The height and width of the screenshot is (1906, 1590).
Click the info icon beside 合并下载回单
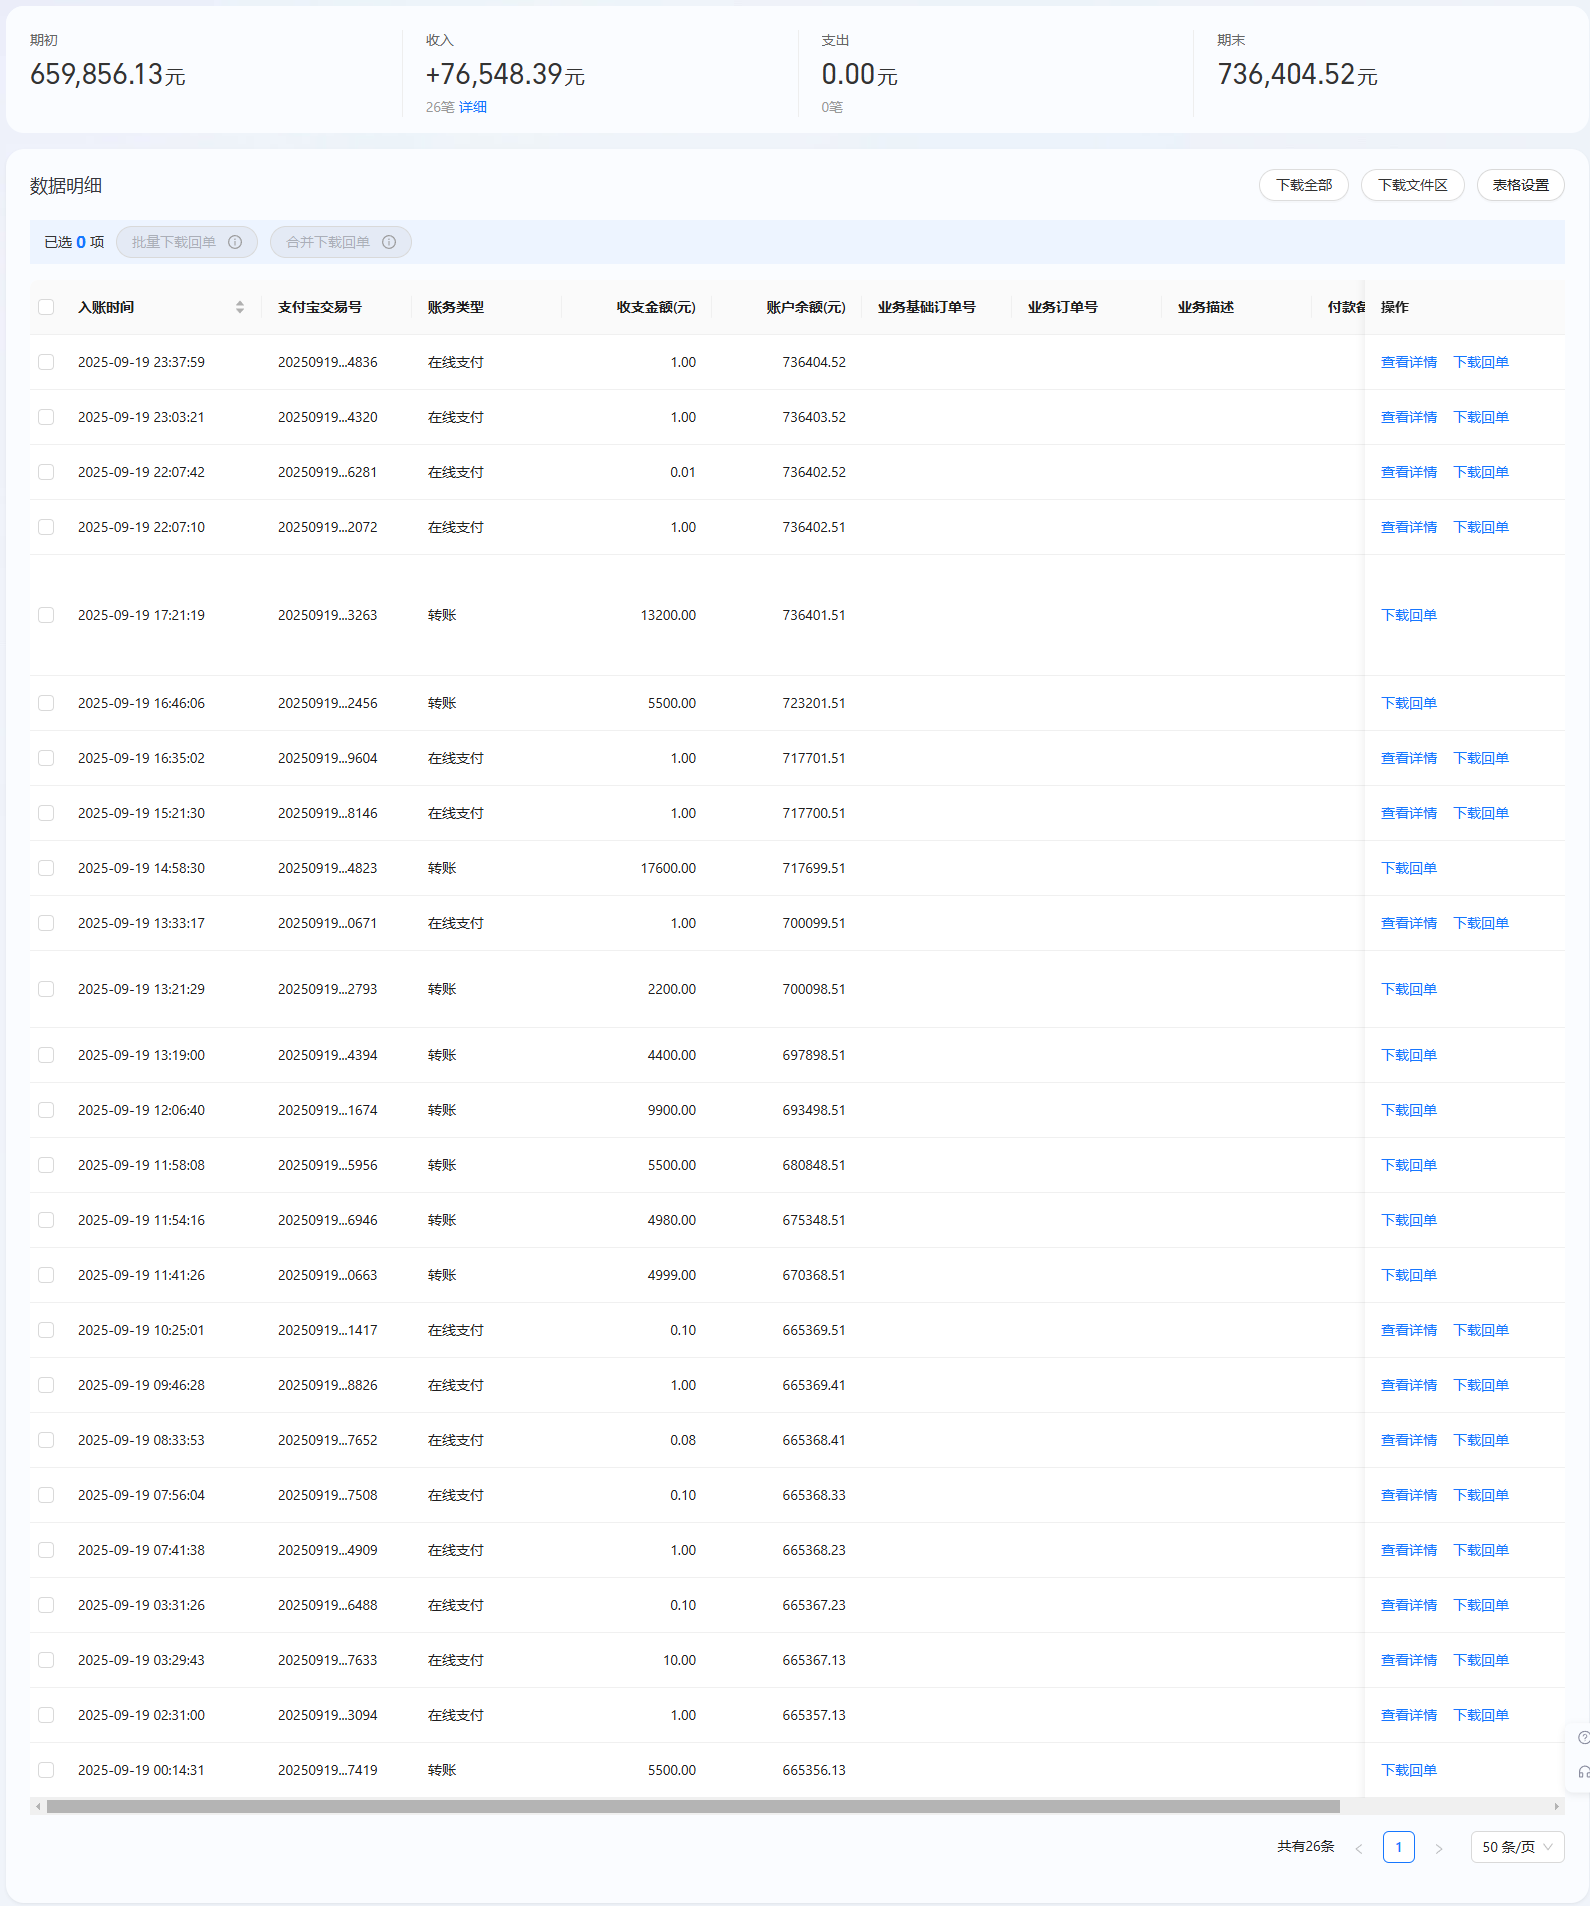389,242
